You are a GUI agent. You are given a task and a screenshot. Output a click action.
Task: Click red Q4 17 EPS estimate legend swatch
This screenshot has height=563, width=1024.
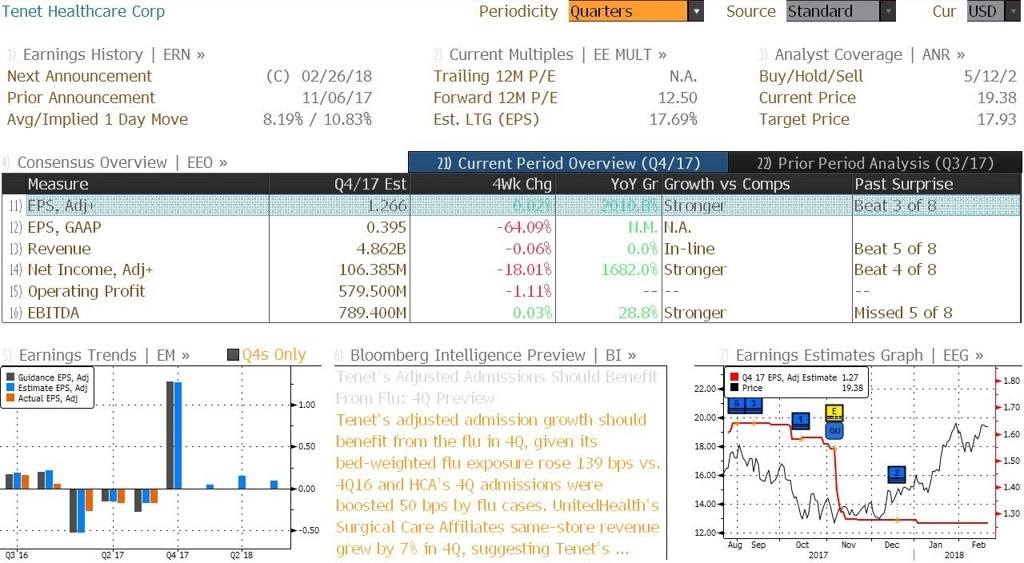734,377
